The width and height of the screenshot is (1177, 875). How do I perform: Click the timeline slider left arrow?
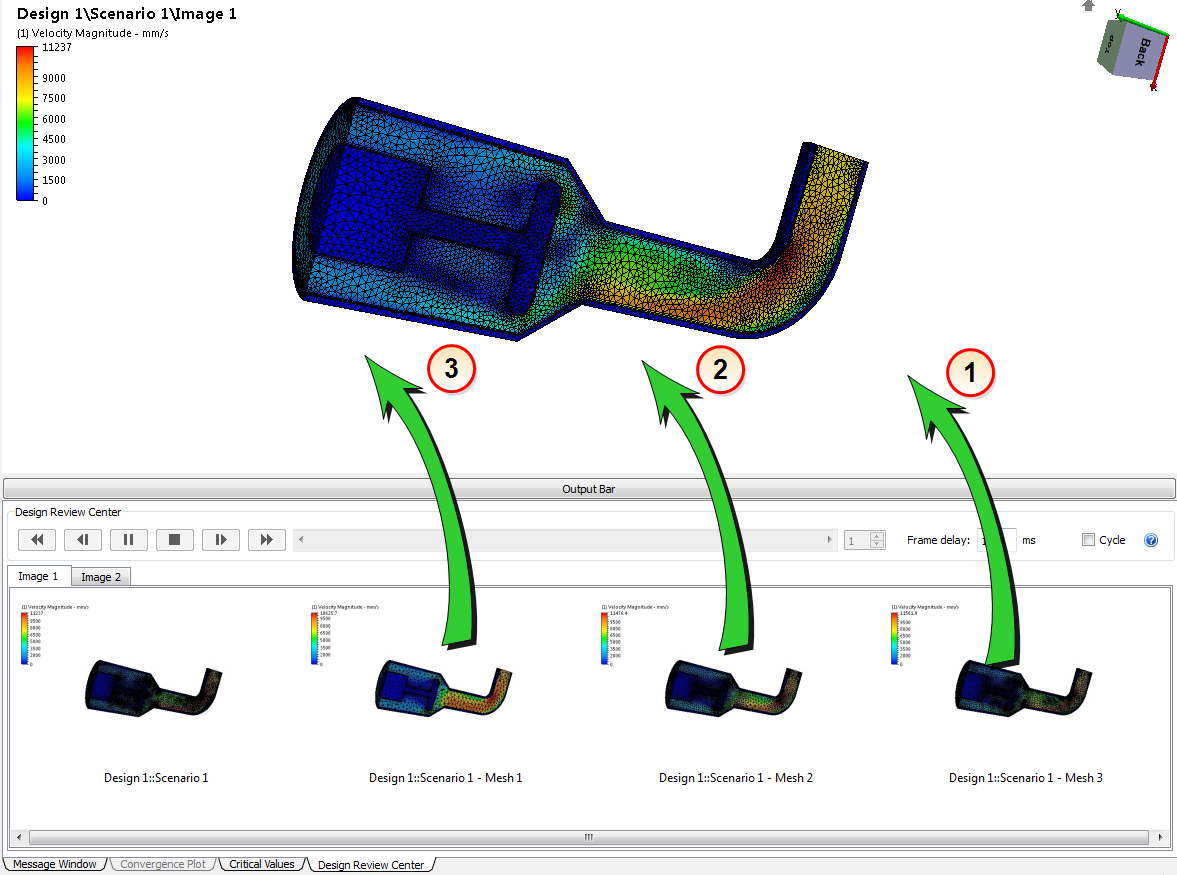tap(301, 540)
